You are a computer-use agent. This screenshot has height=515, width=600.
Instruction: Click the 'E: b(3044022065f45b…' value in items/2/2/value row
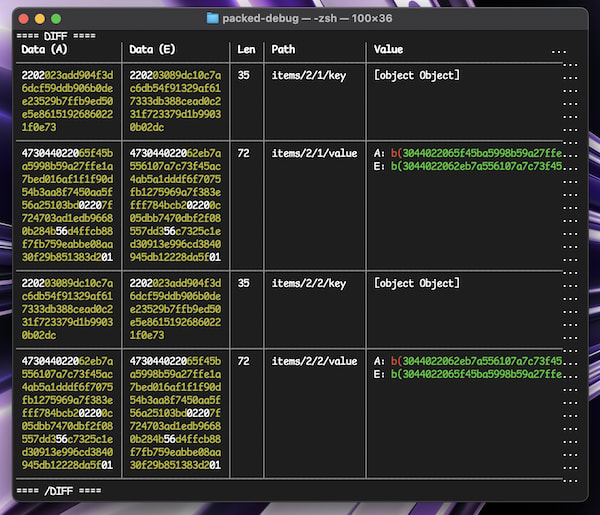click(x=476, y=374)
